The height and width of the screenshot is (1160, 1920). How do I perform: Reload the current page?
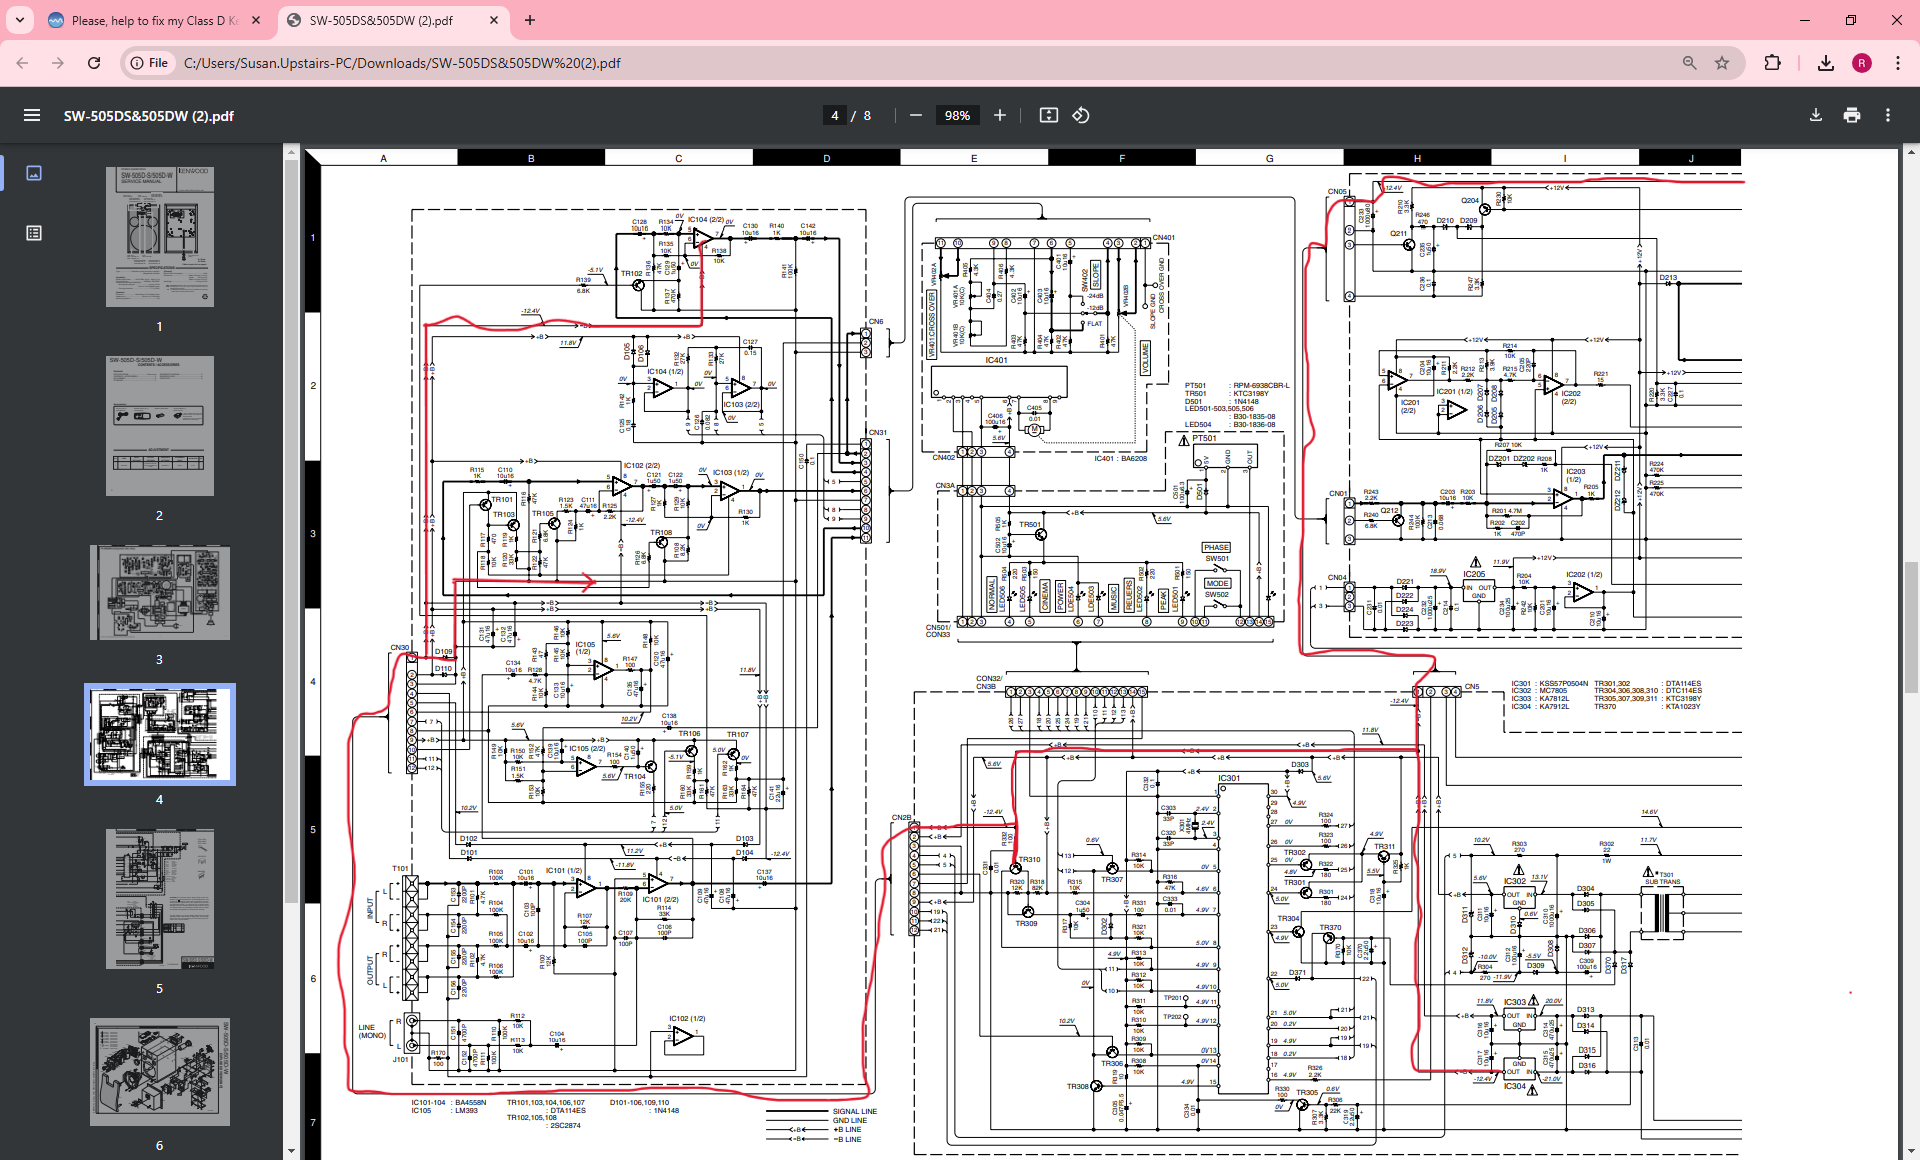[x=94, y=63]
